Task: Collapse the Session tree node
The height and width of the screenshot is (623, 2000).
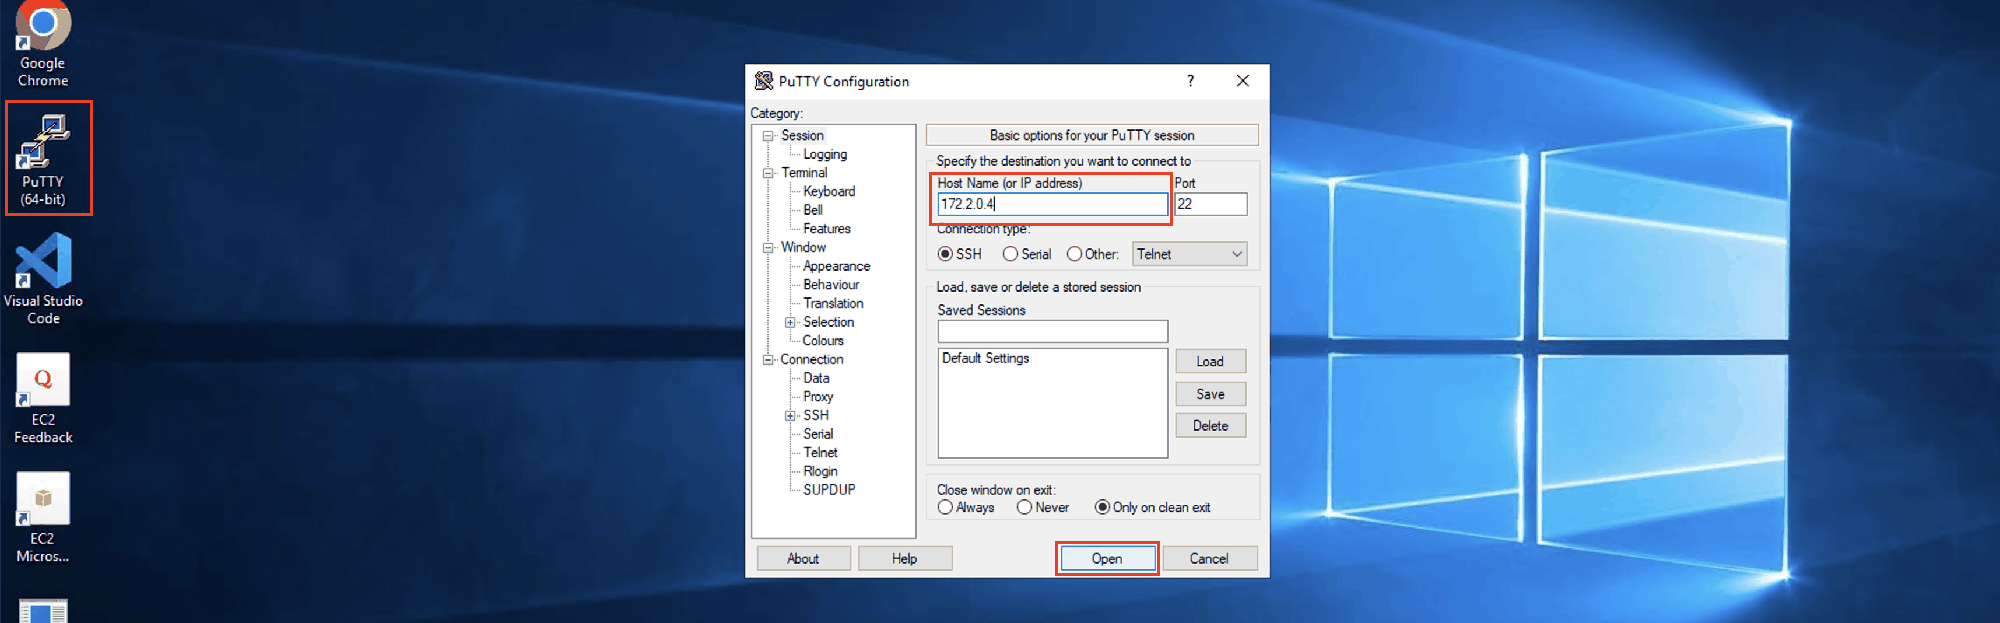Action: pyautogui.click(x=768, y=136)
